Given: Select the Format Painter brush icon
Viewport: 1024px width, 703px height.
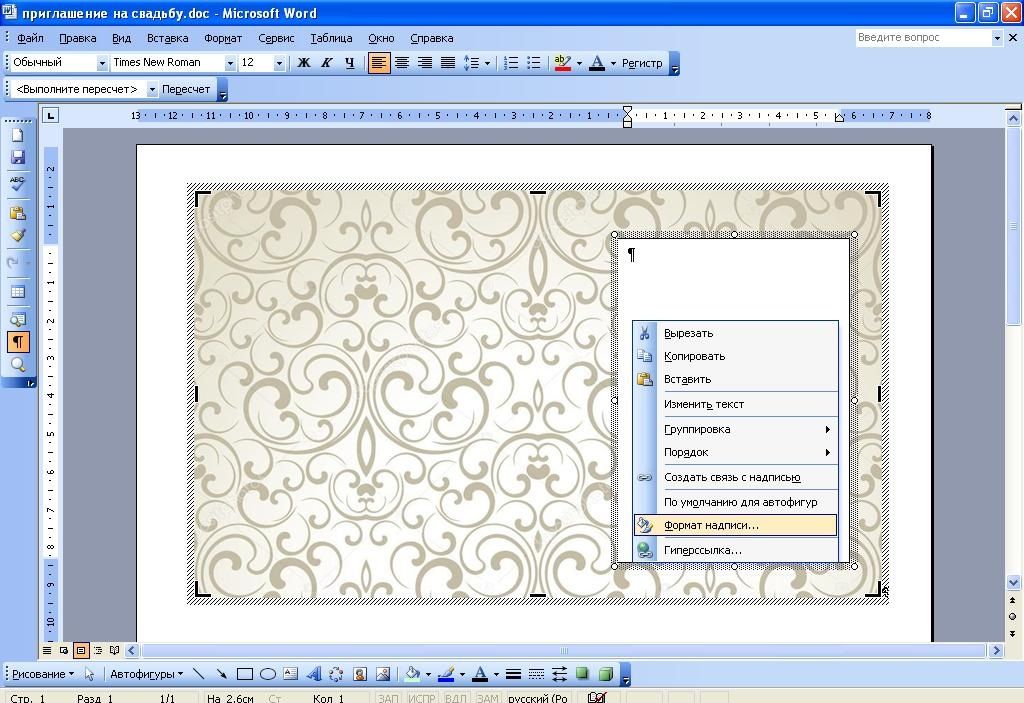Looking at the screenshot, I should pyautogui.click(x=17, y=236).
